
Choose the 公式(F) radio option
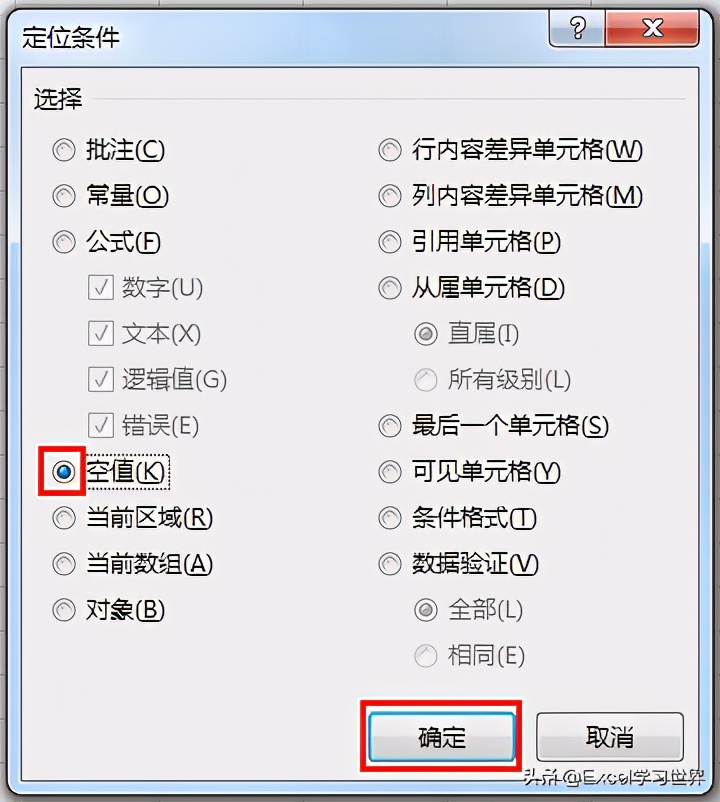coord(64,242)
